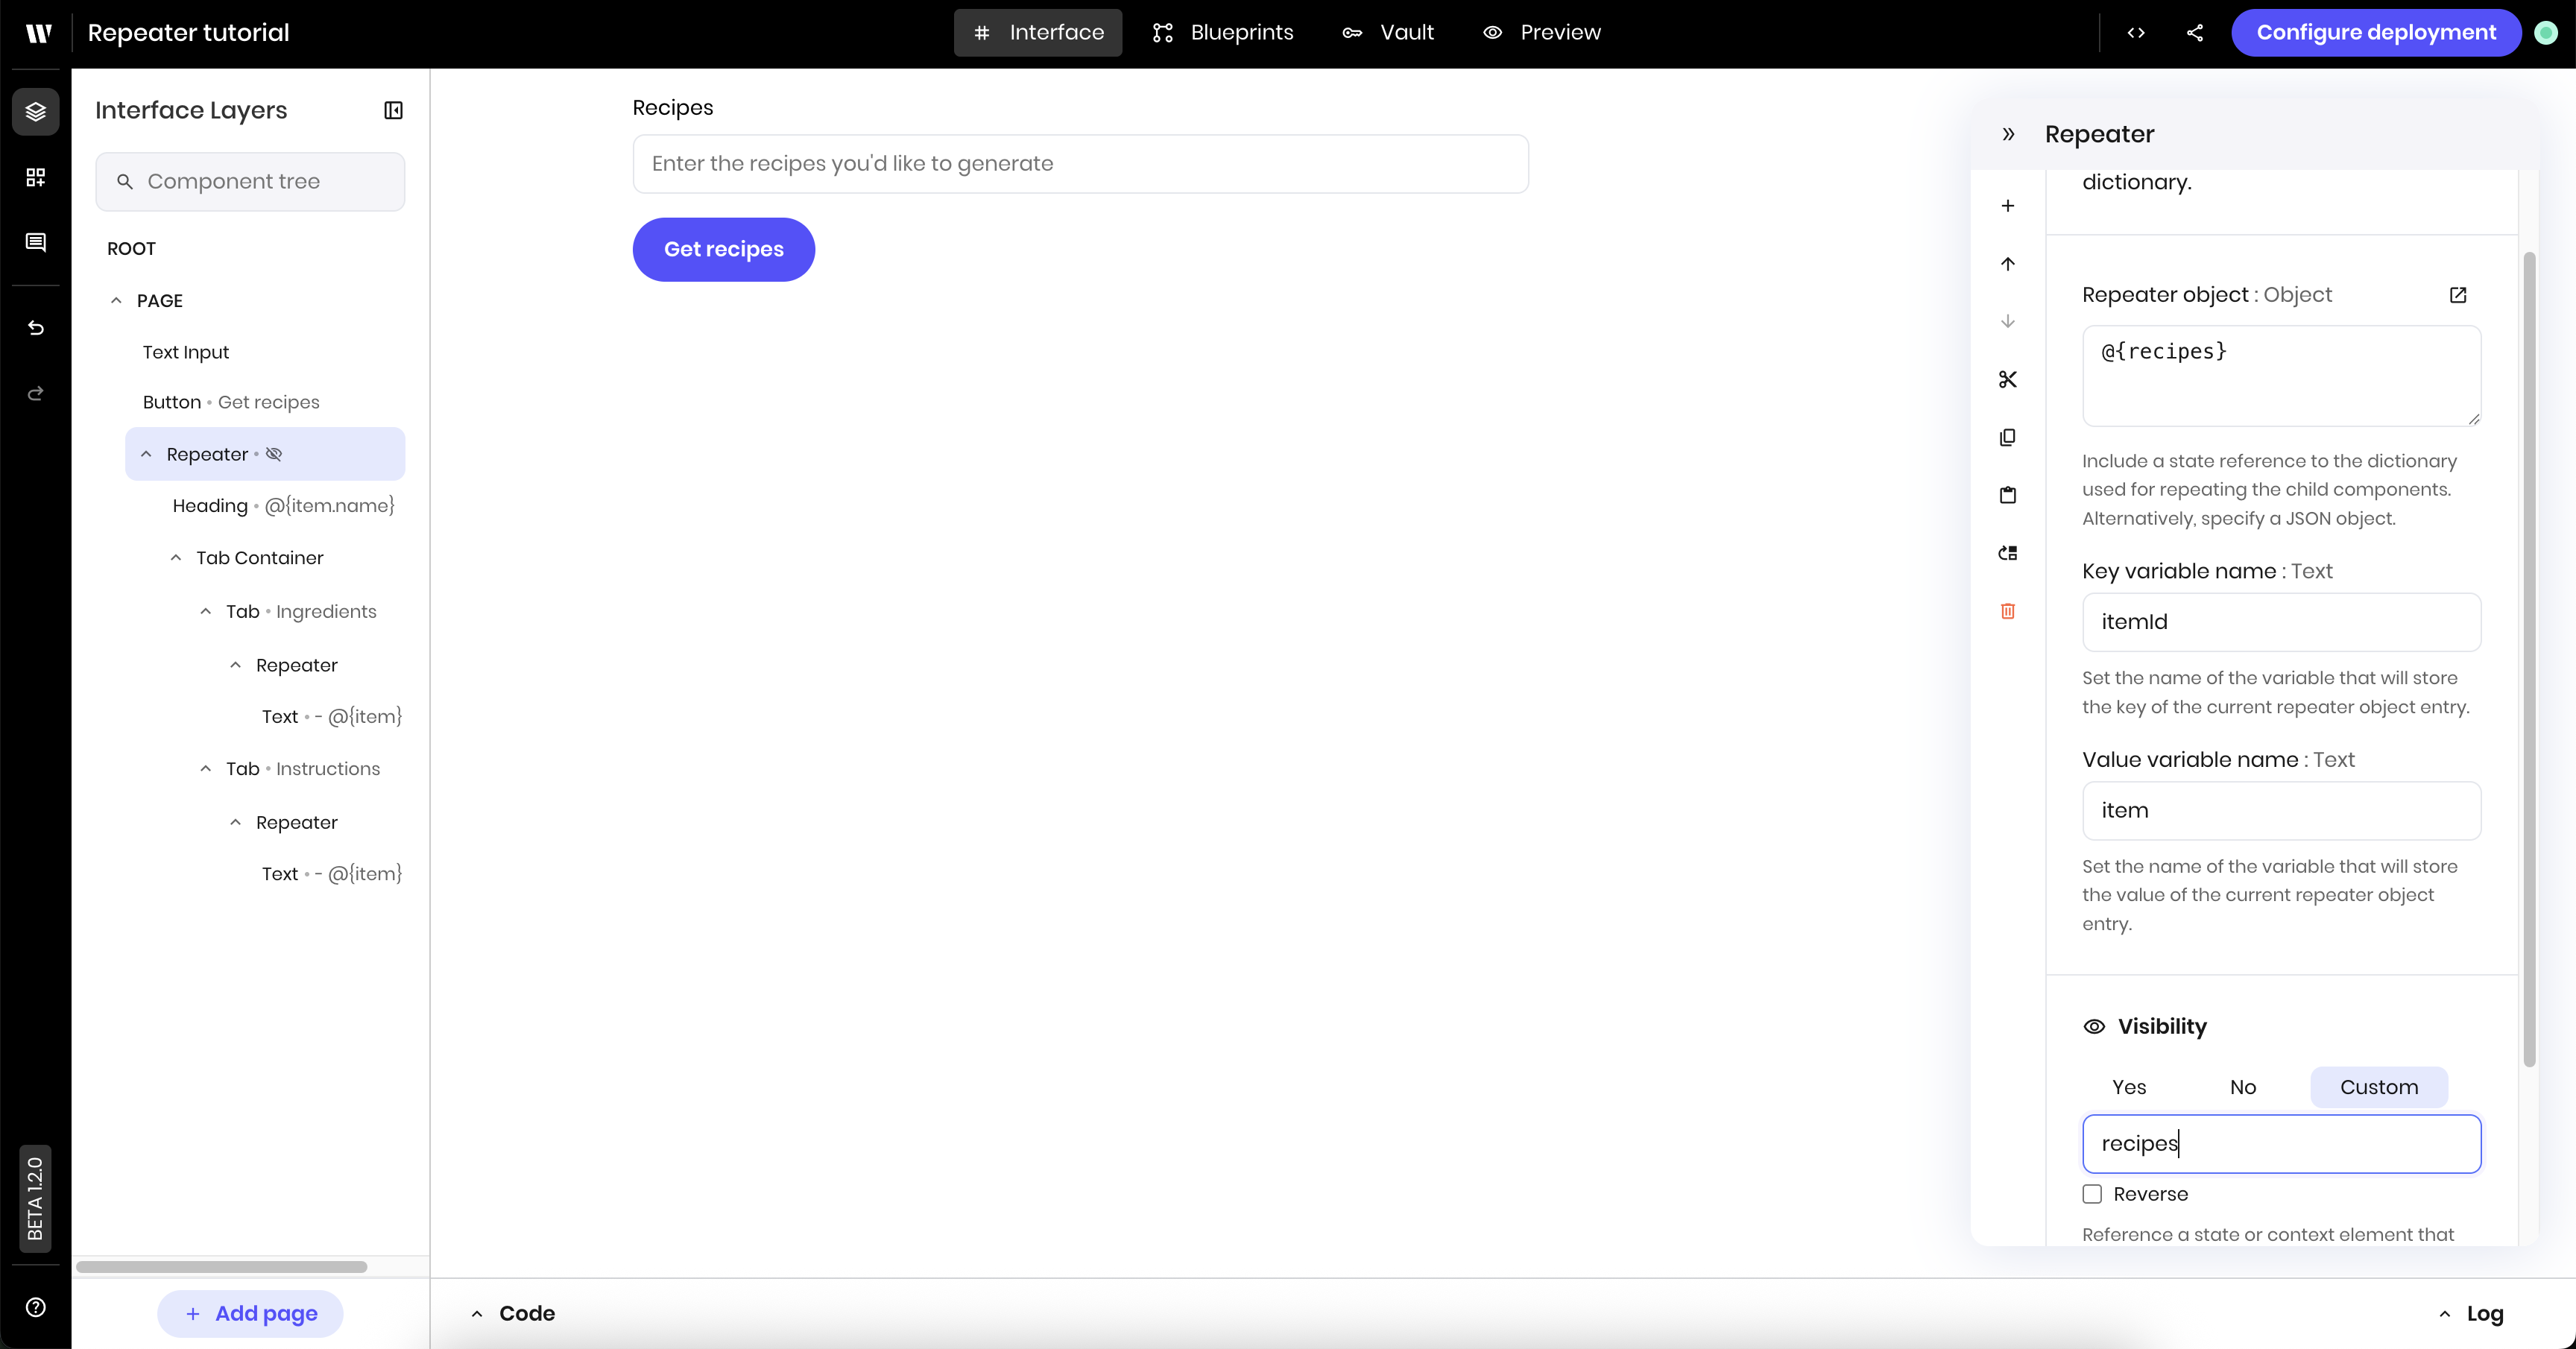Open the component toolkit grid icon

pyautogui.click(x=35, y=177)
